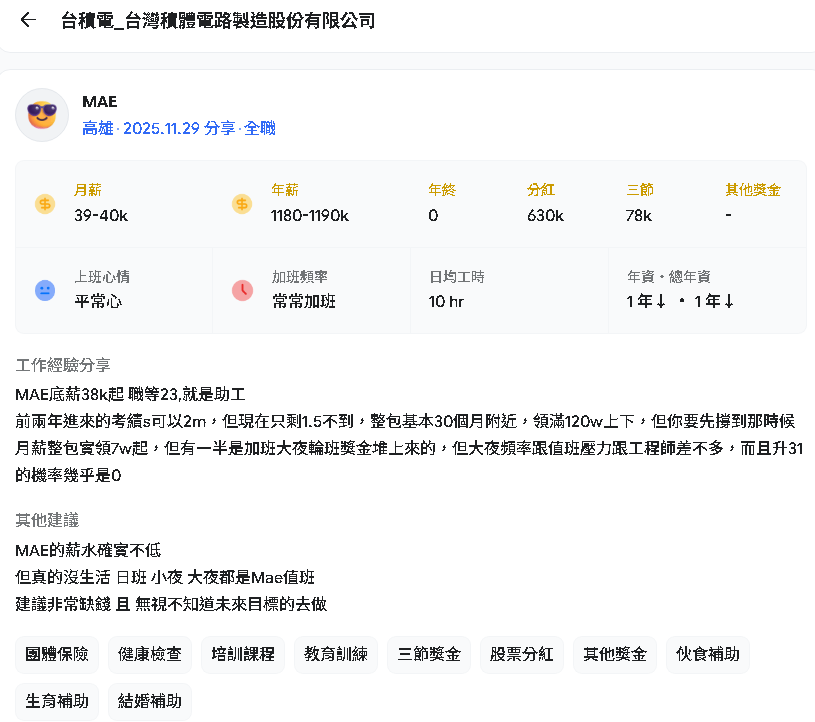
Task: Click the coin icon beside 月薪
Action: click(45, 204)
